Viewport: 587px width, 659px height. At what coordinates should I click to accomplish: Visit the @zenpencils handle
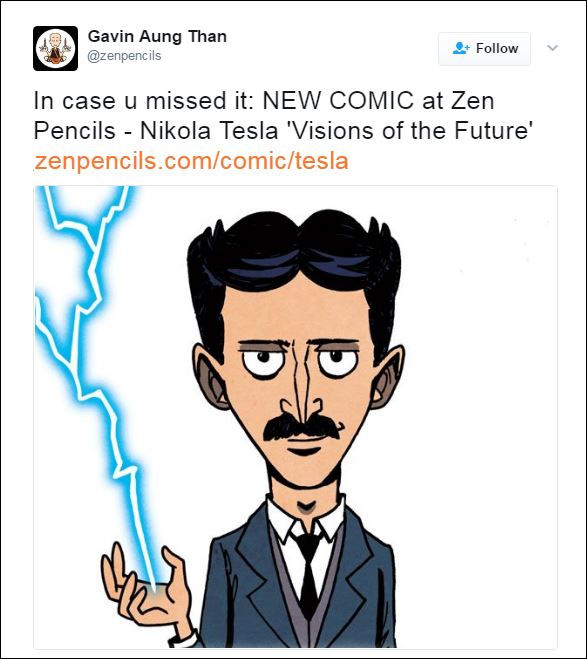pos(124,56)
